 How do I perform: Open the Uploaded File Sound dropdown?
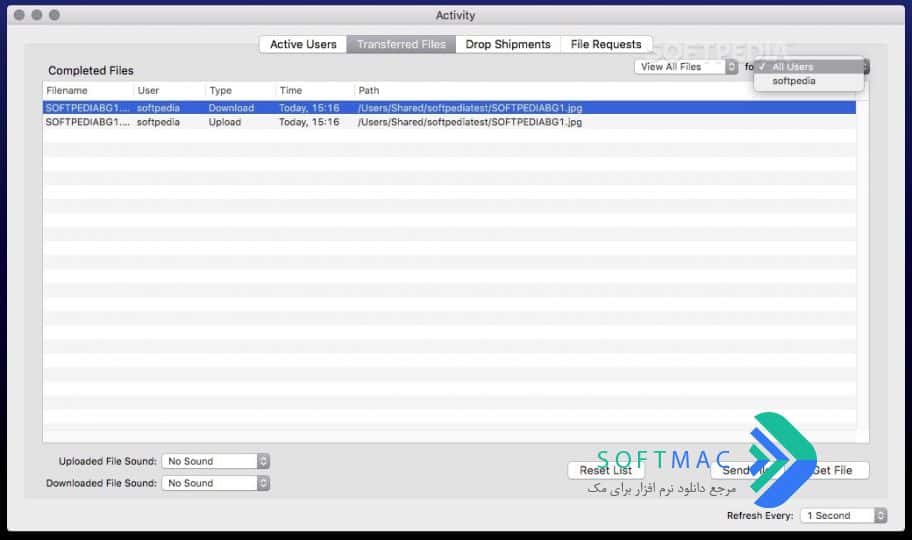click(x=216, y=461)
